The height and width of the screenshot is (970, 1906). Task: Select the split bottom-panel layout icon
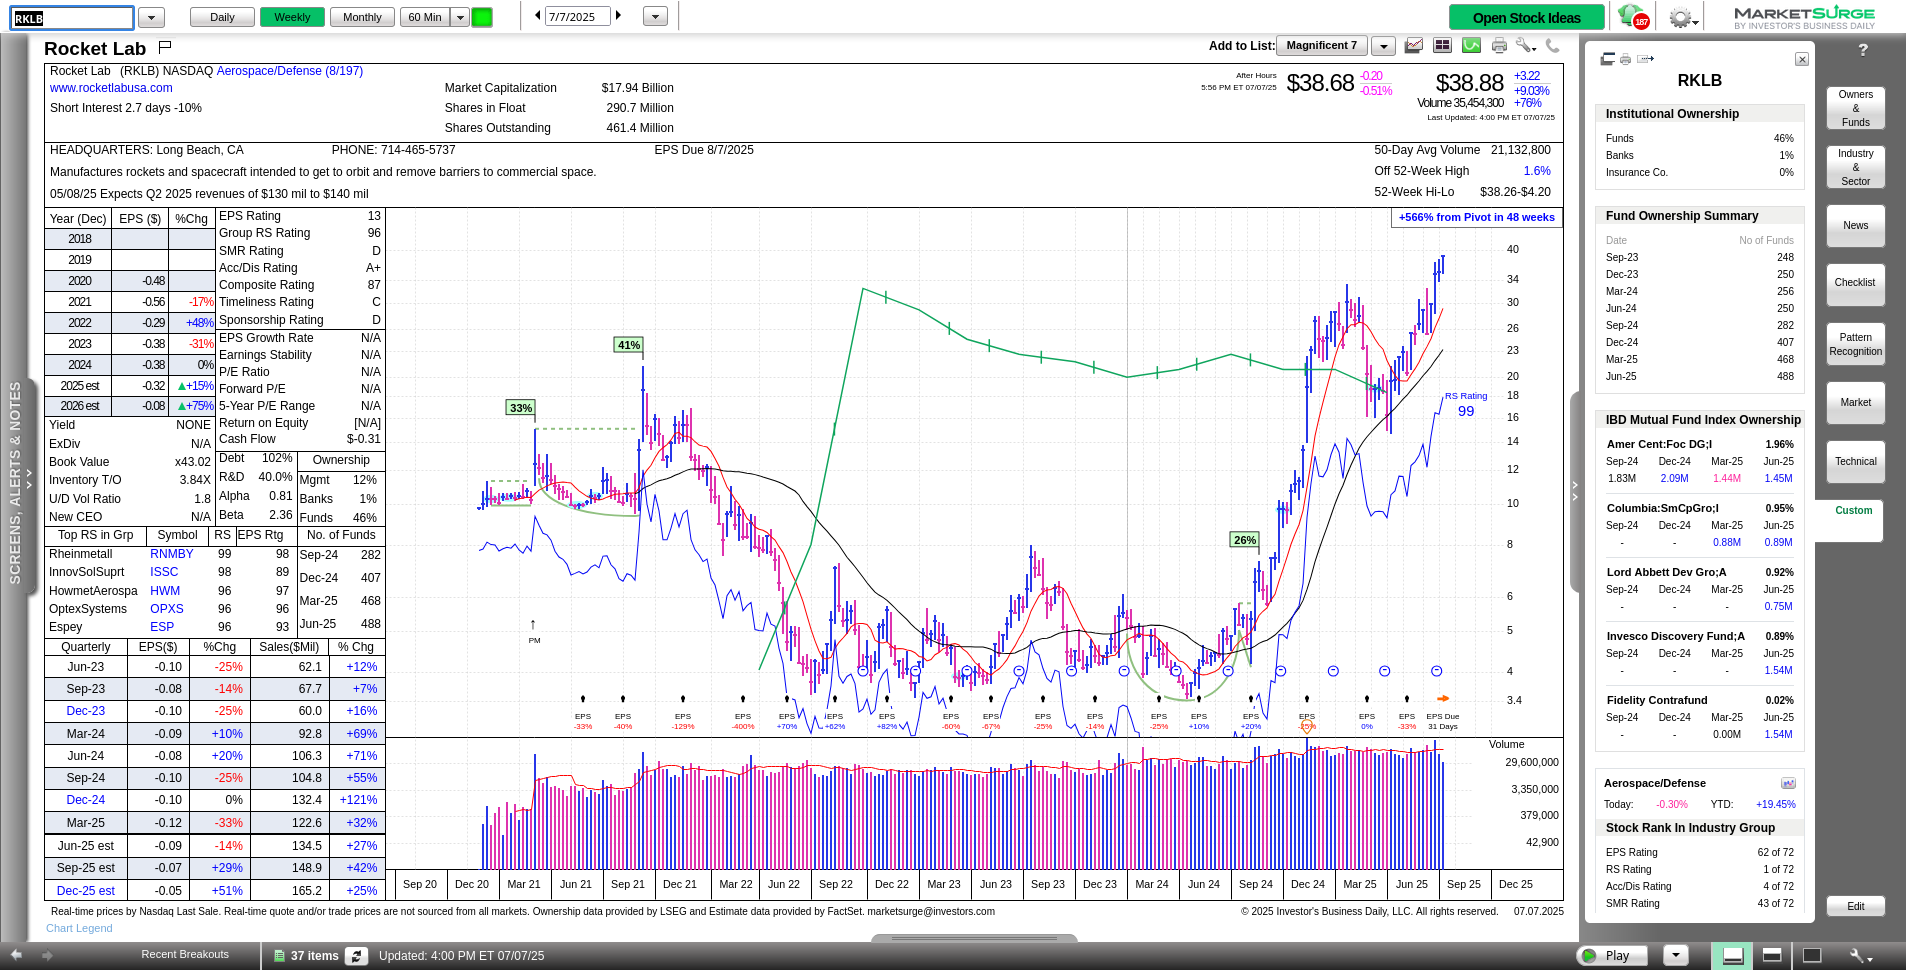coord(1733,956)
